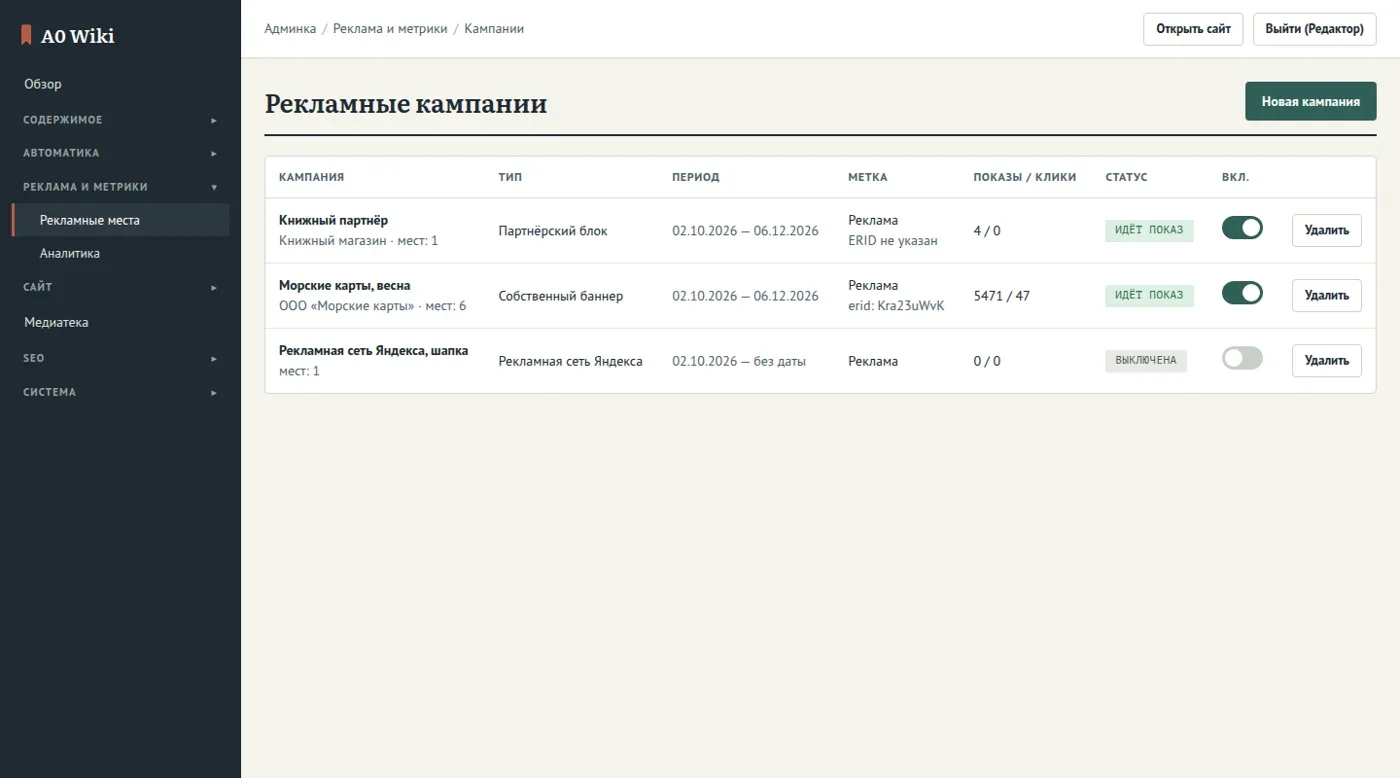1400x778 pixels.
Task: Click the Новая кампания button
Action: (x=1310, y=101)
